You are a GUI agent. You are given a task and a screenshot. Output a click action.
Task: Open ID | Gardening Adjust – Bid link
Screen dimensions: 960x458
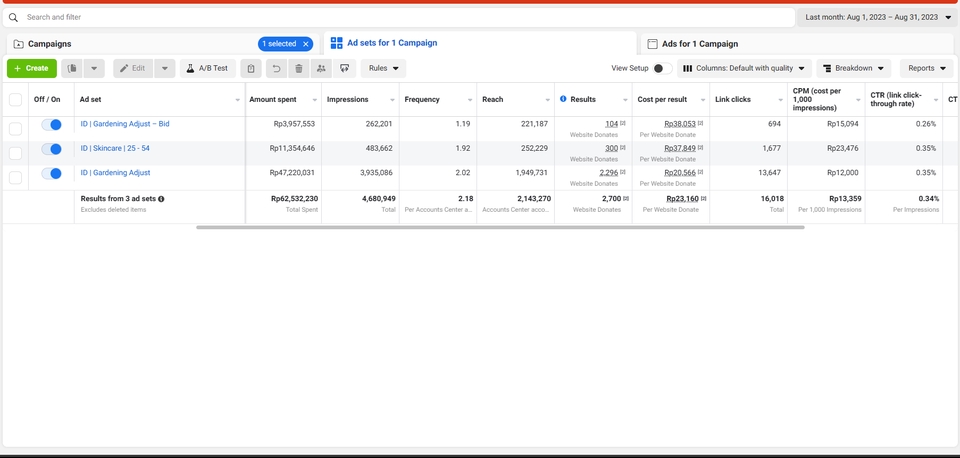point(125,124)
